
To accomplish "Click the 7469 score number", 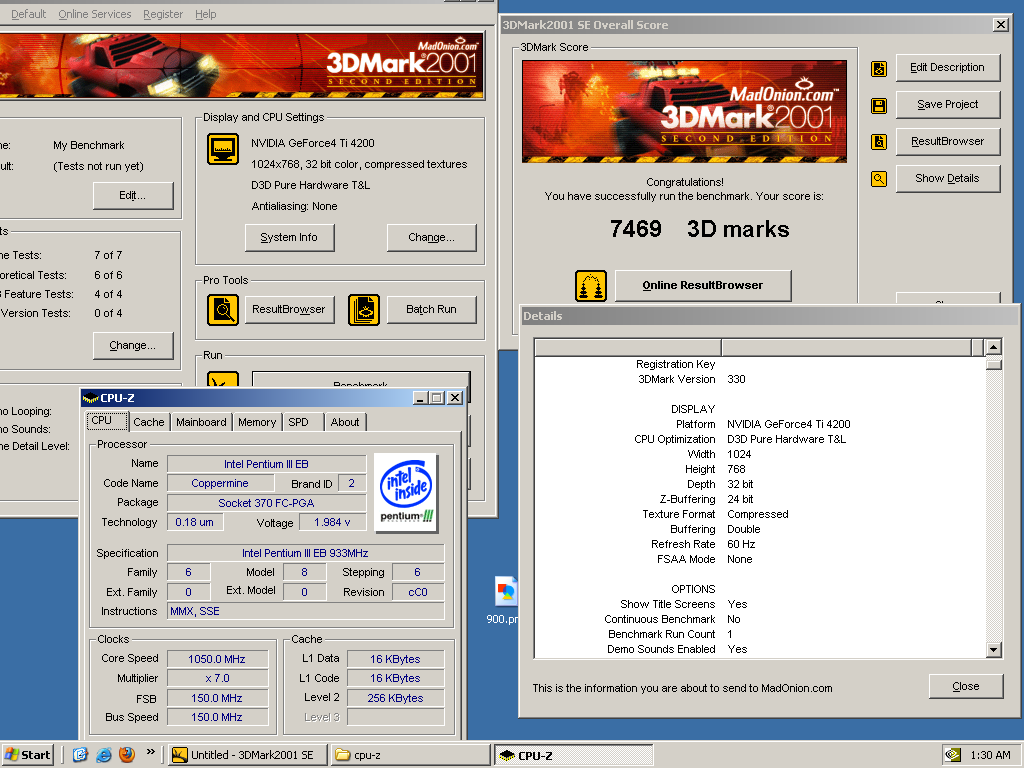I will (635, 229).
